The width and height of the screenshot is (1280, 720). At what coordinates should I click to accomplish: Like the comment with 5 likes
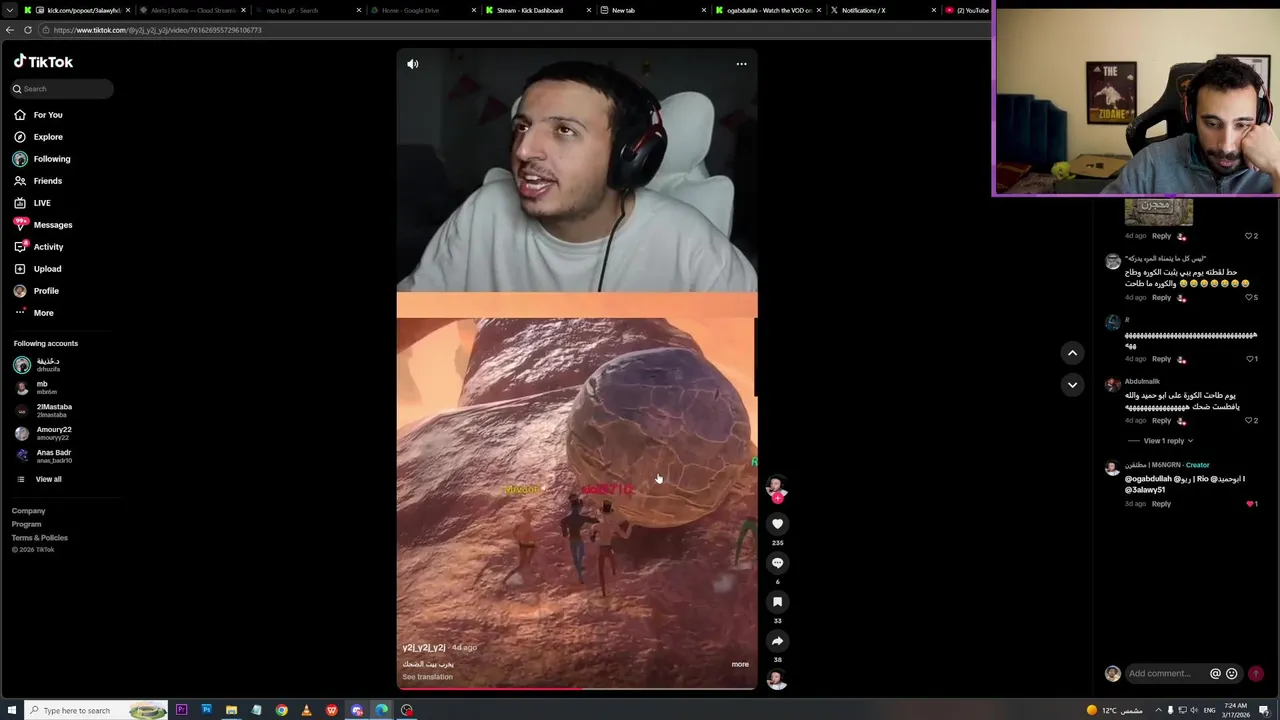coord(1250,298)
